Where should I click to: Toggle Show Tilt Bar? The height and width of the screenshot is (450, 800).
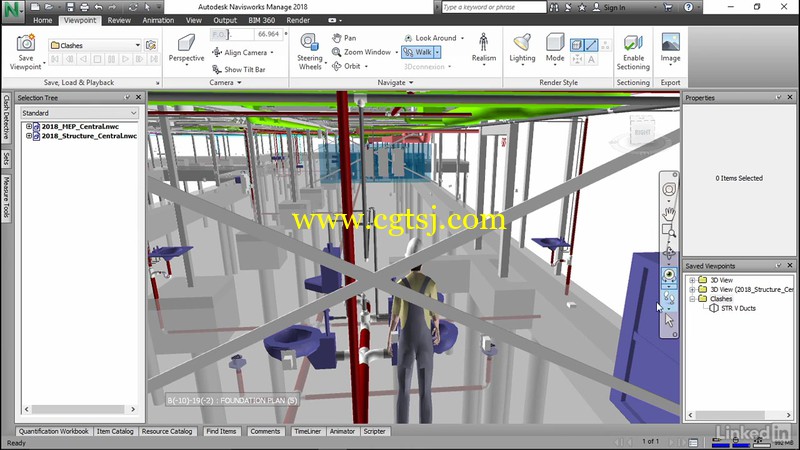[239, 69]
